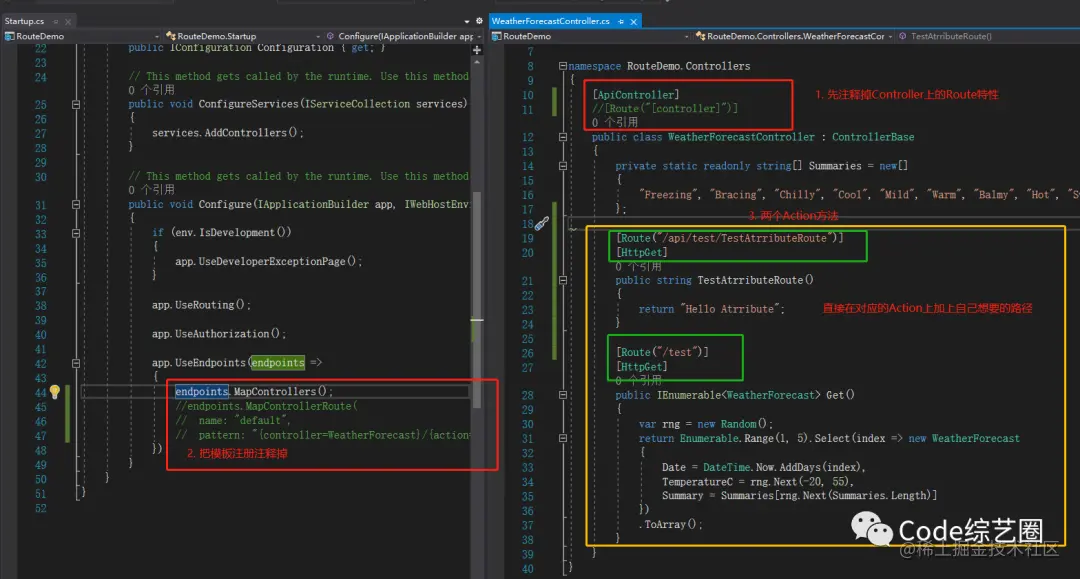Open the RouteDemo project dropdown in Startup.cs pane

click(x=82, y=36)
